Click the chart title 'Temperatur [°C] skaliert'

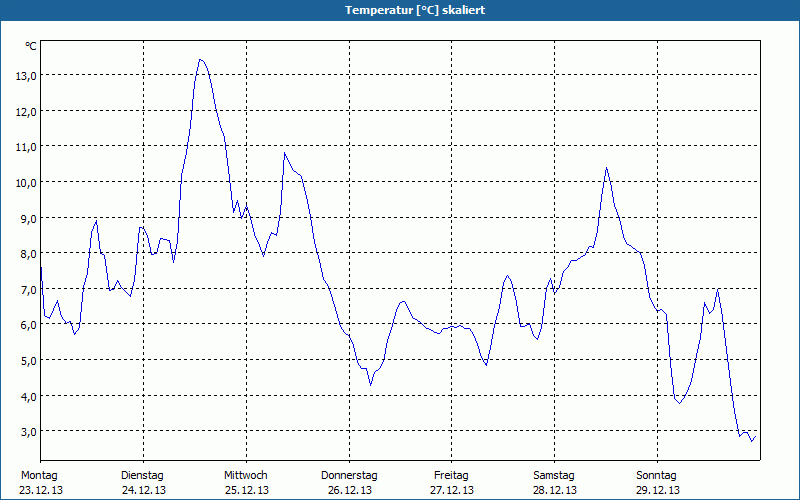(415, 10)
